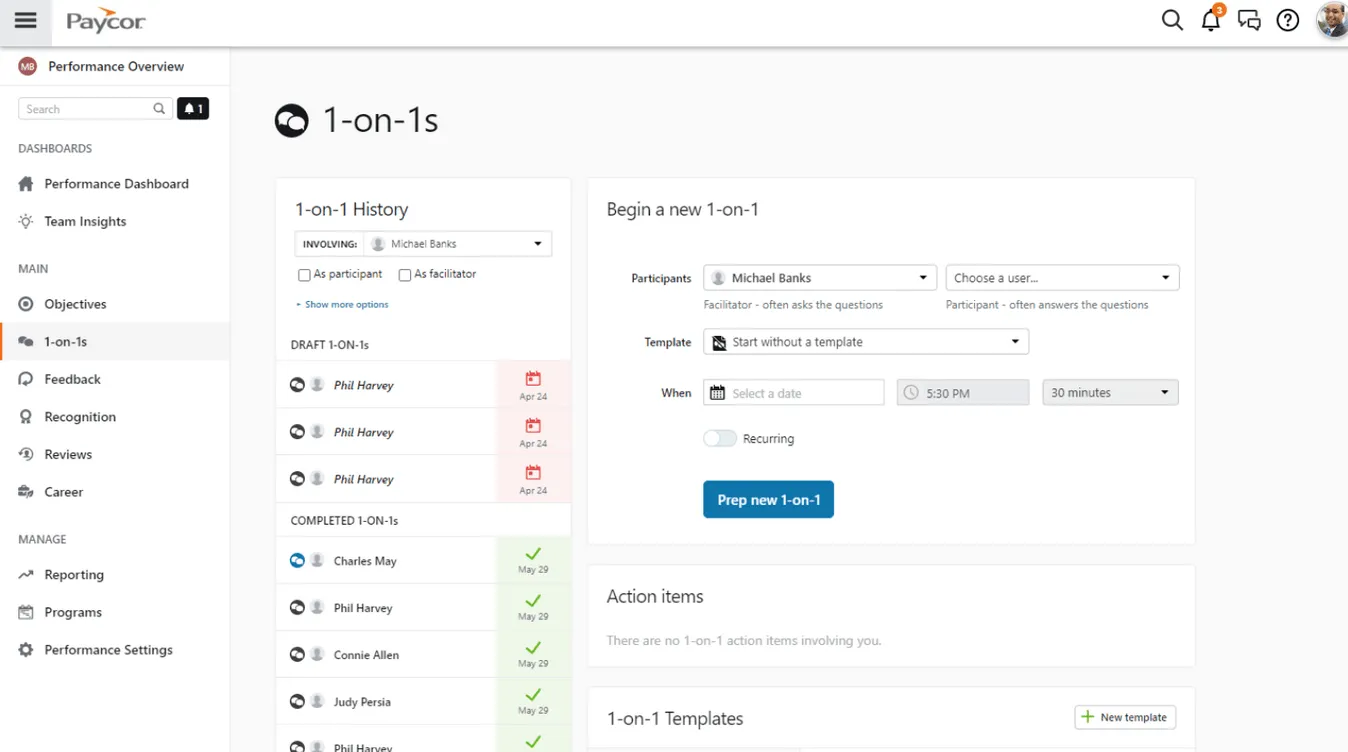Open the hamburger navigation menu
The width and height of the screenshot is (1348, 752).
click(x=25, y=21)
